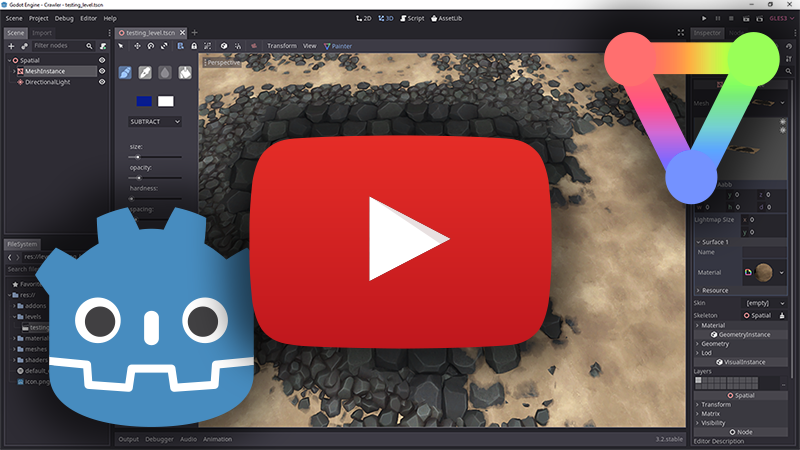The height and width of the screenshot is (450, 800).
Task: Click the lock selected object icon
Action: [194, 46]
